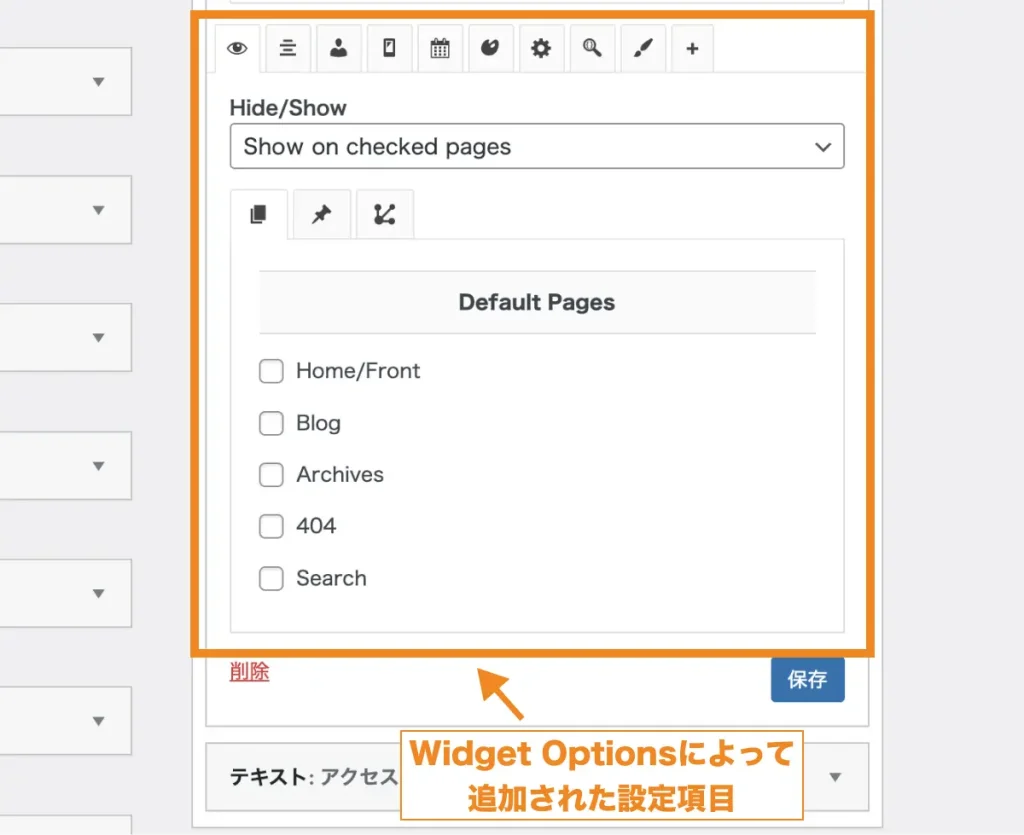Open the paintbrush styling tab
Viewport: 1024px width, 835px height.
(642, 49)
